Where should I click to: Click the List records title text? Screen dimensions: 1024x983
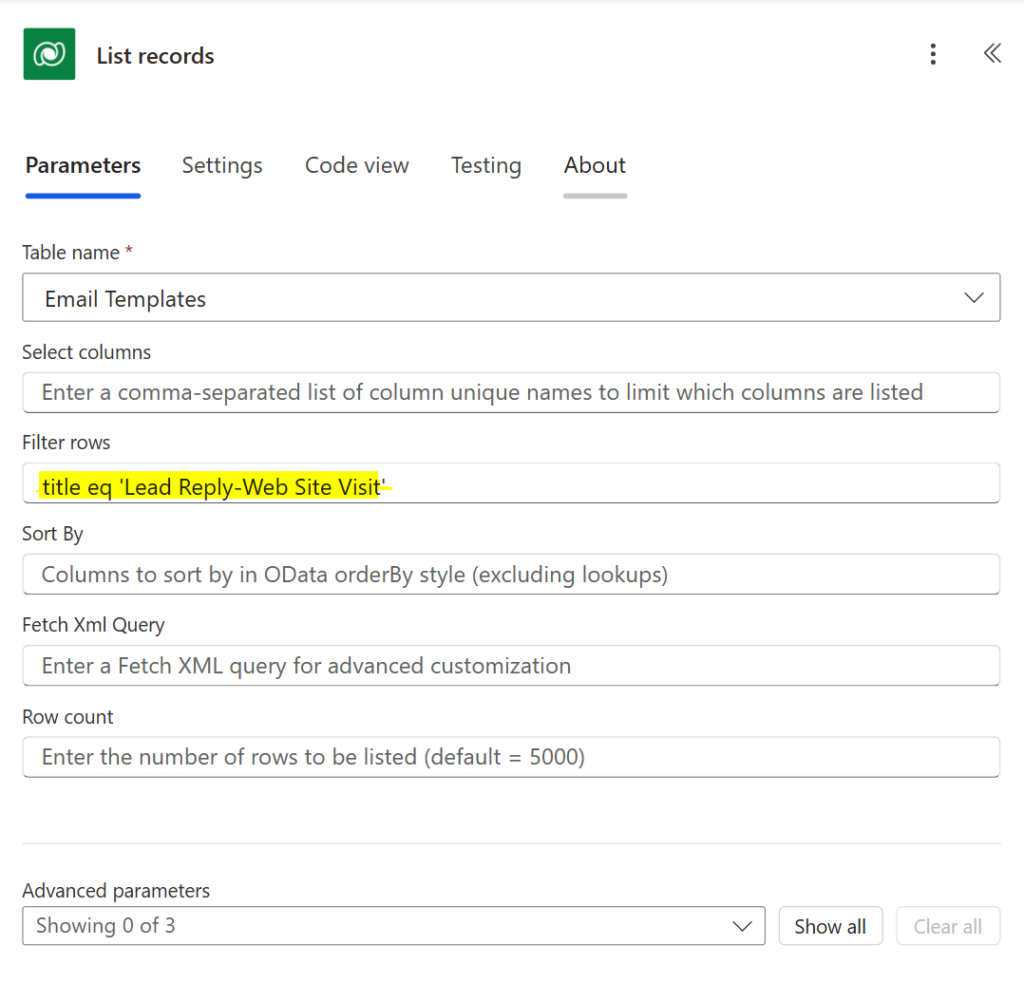coord(155,56)
